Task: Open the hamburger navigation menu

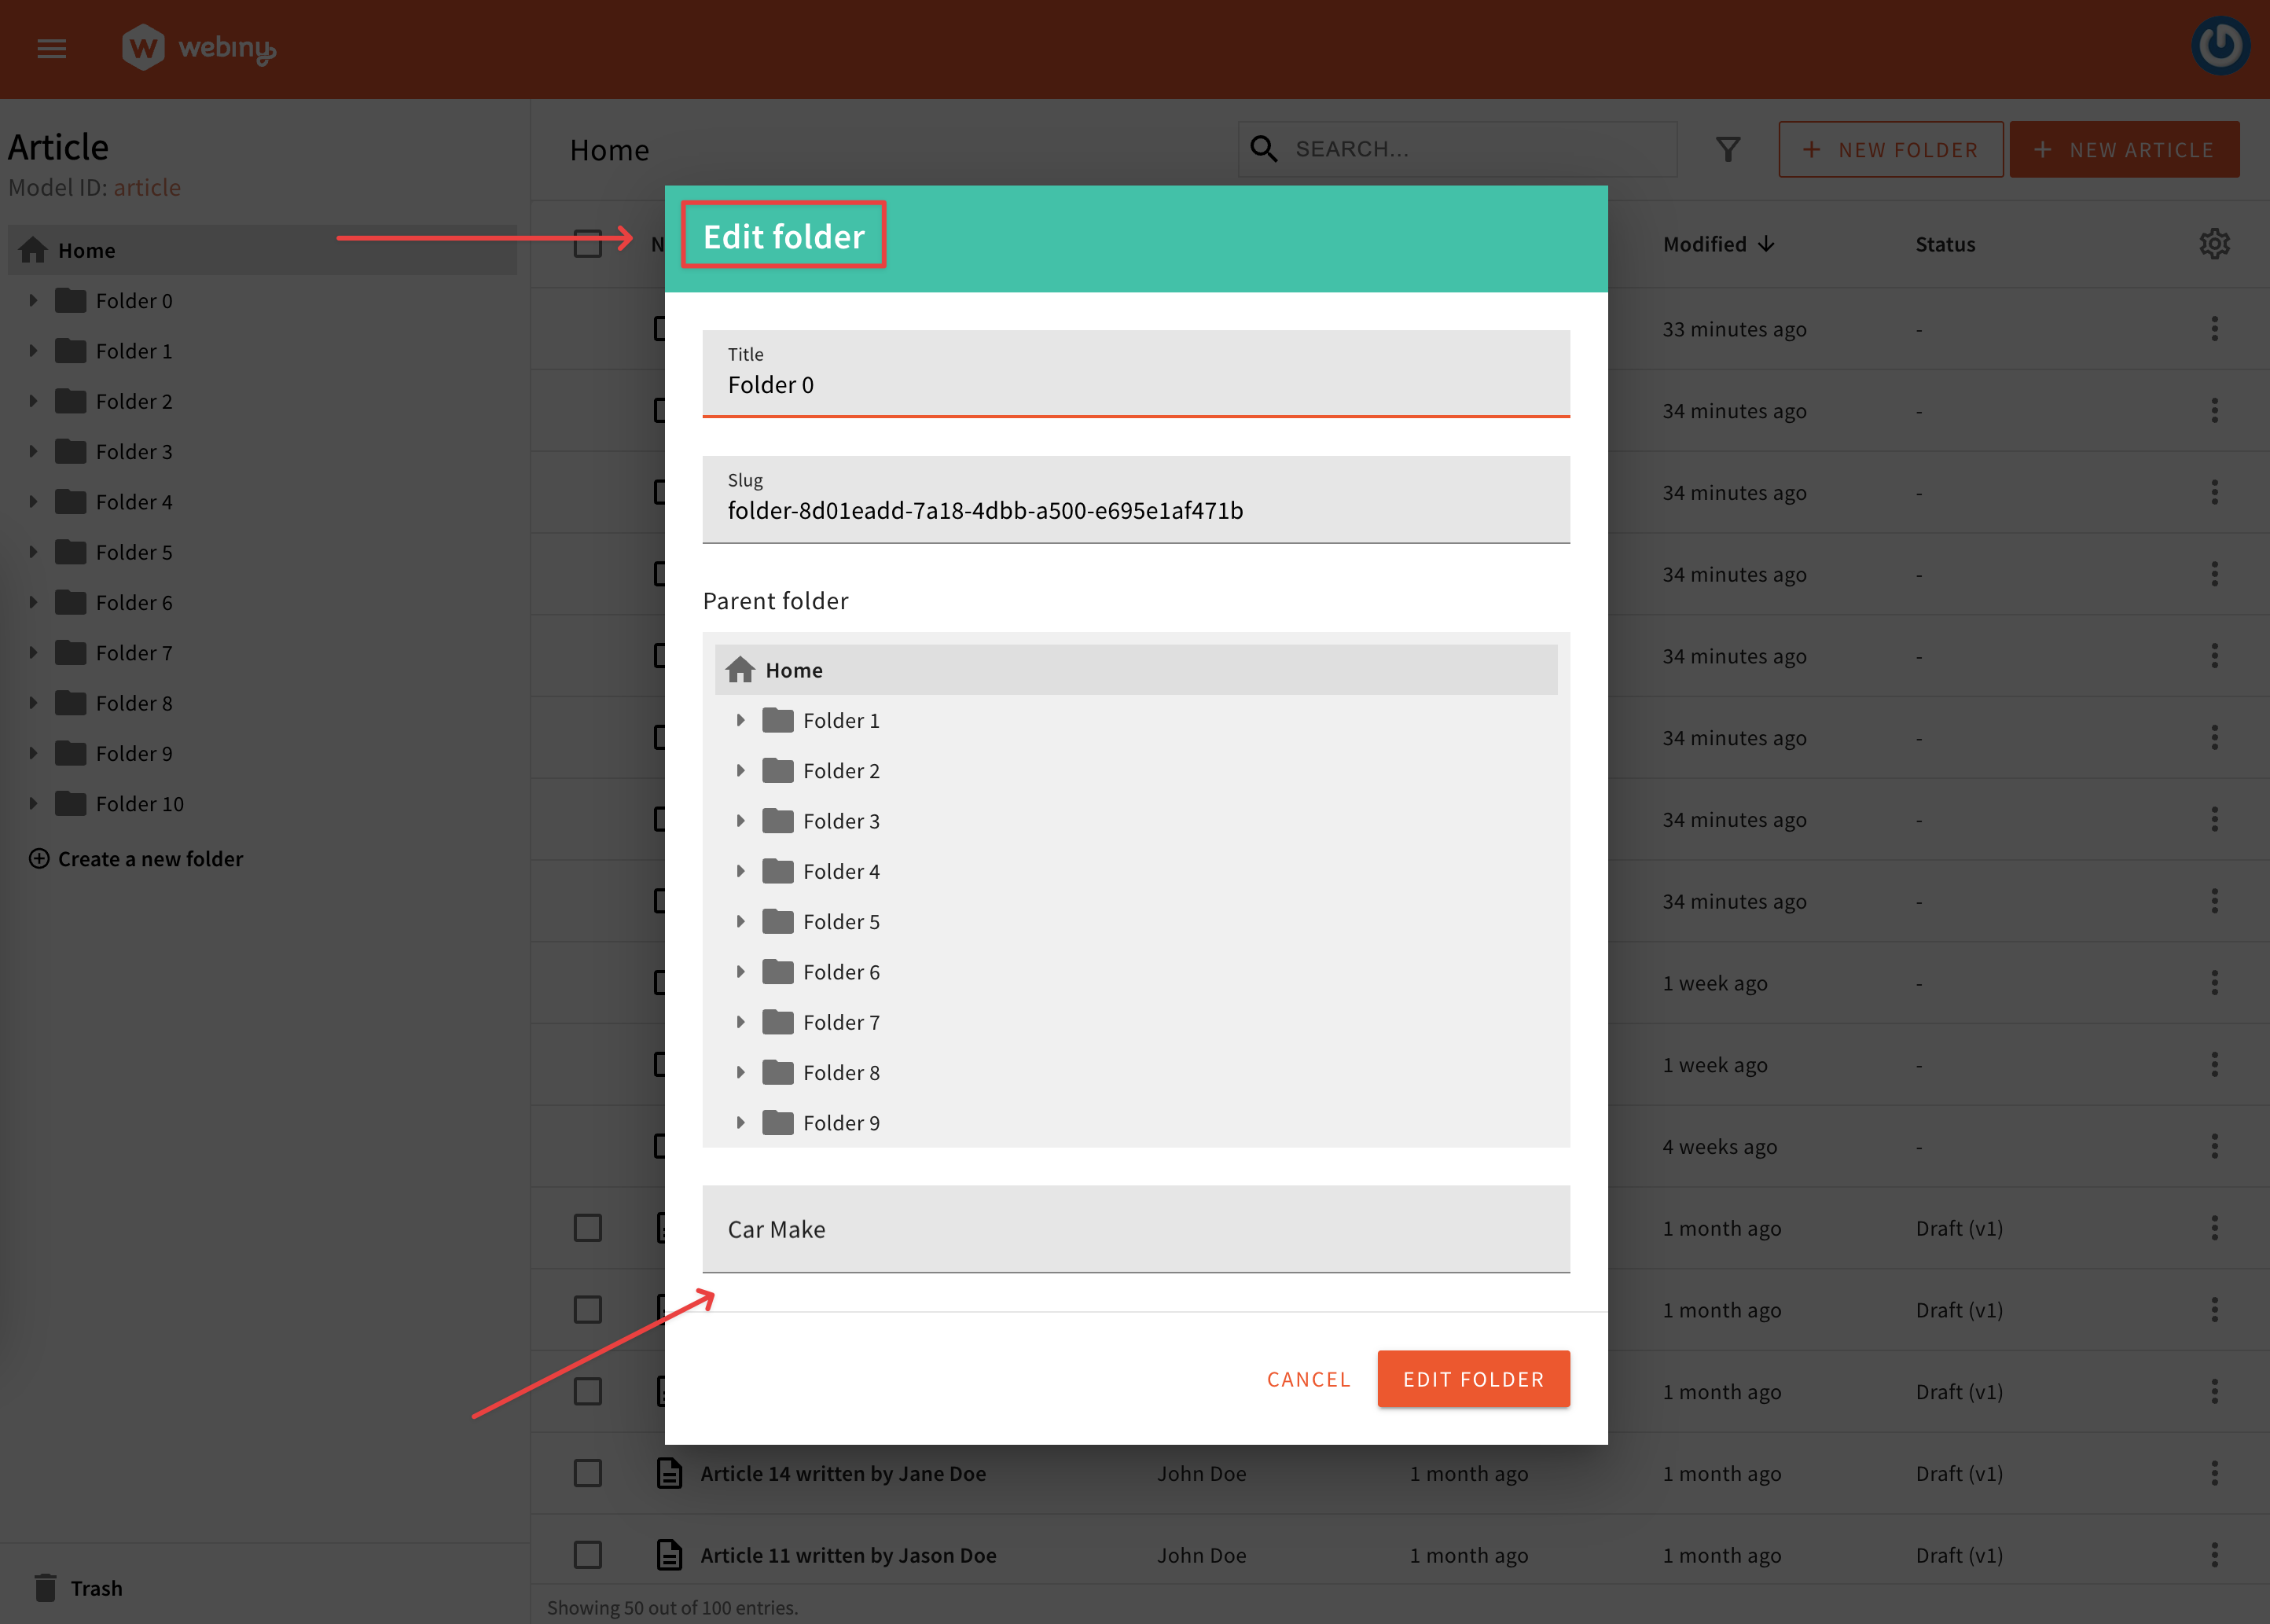Action: [x=51, y=47]
